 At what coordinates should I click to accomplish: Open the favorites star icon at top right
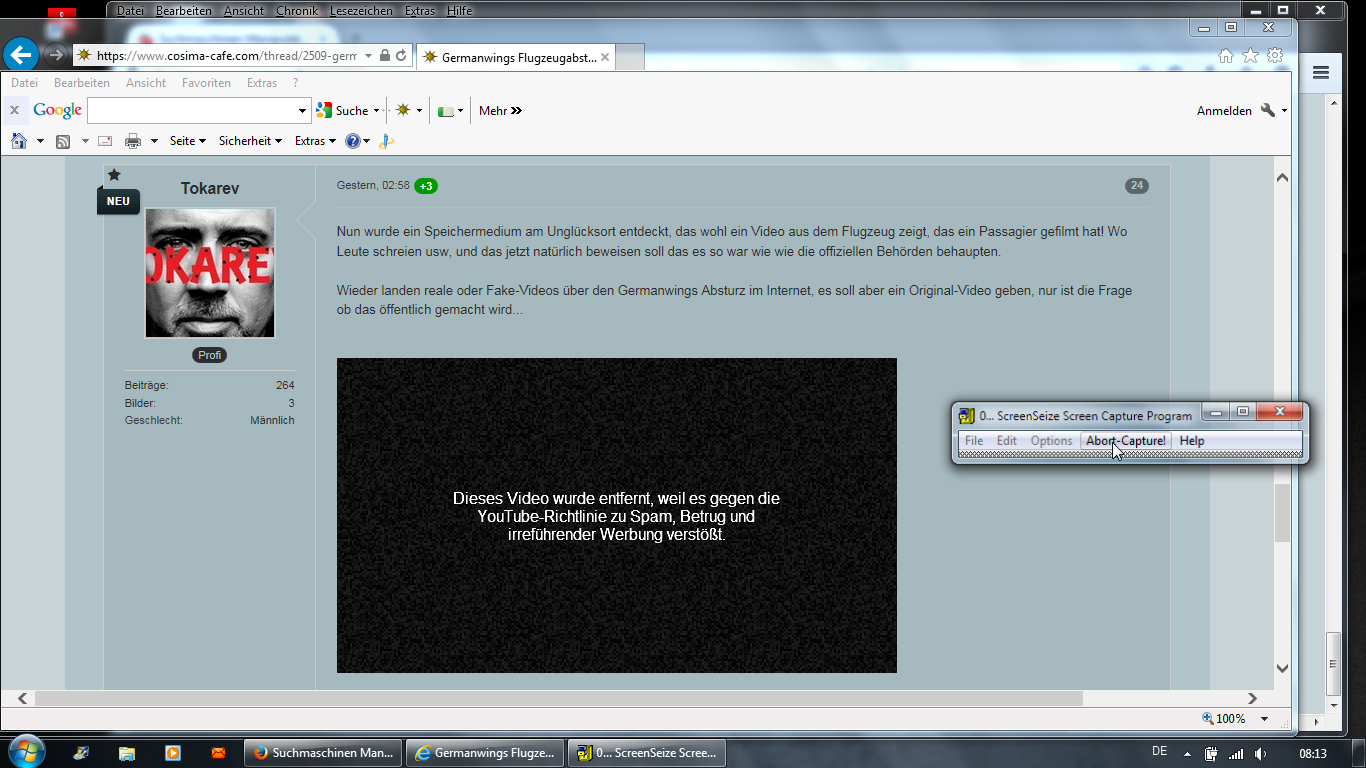(1250, 56)
